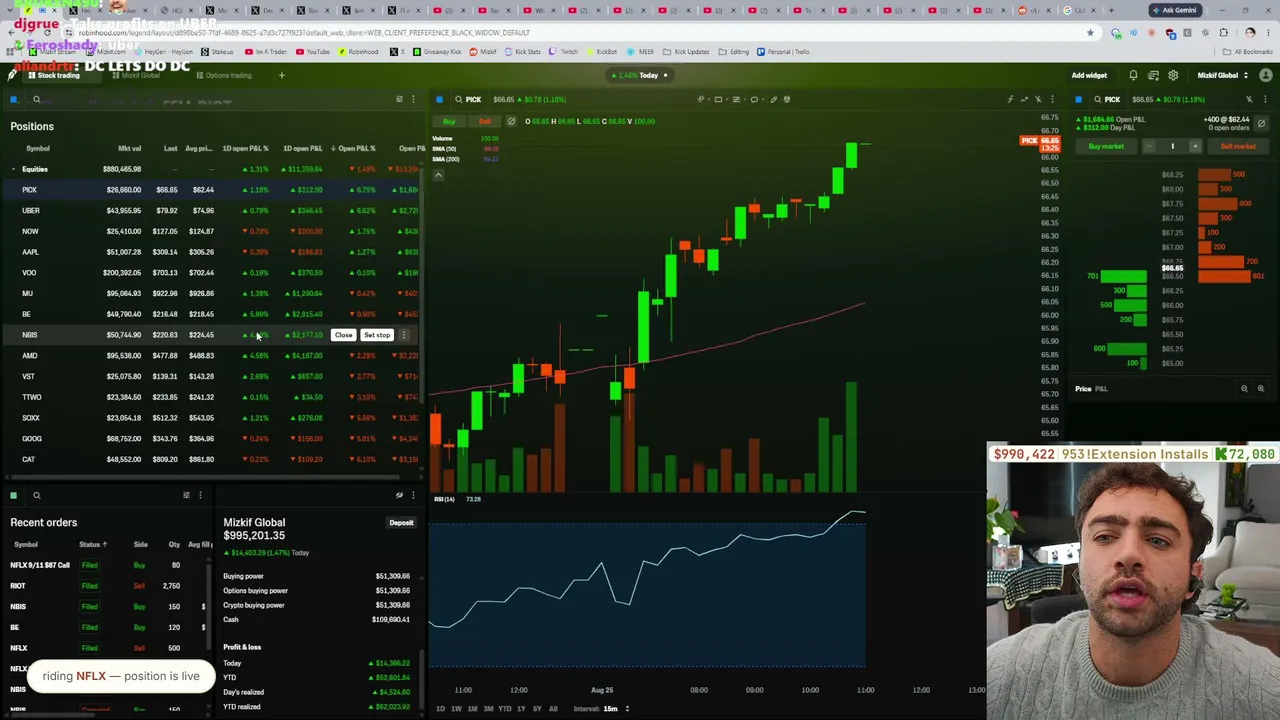The image size is (1280, 720).
Task: Open the order ladder widget three-dot menu
Action: tap(1263, 99)
